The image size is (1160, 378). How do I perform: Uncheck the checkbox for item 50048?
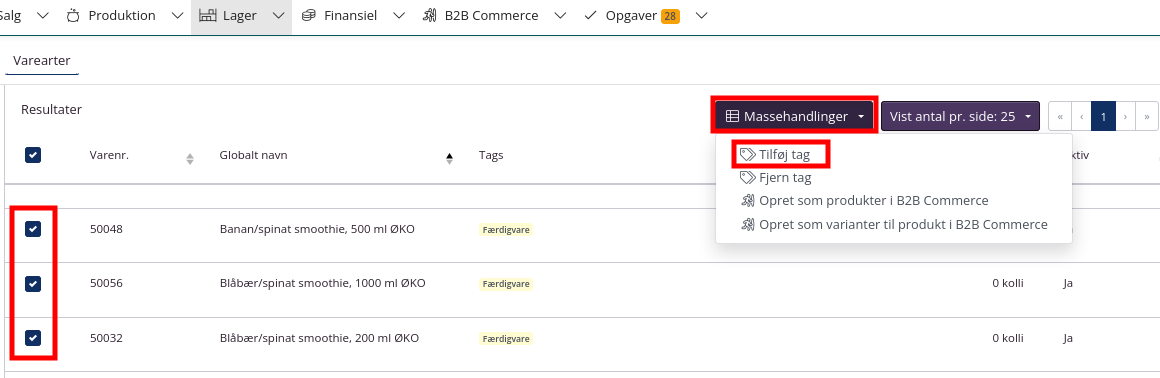(33, 229)
